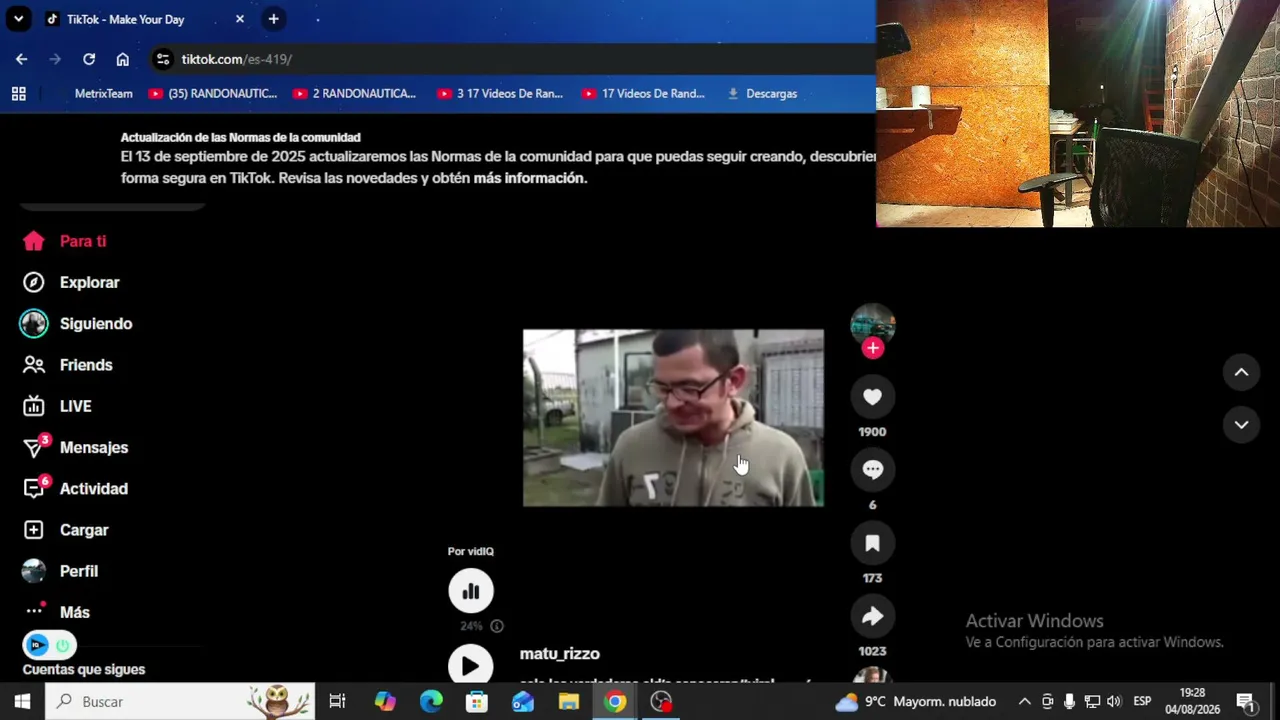
Task: Open the network tray icon
Action: (x=1092, y=702)
